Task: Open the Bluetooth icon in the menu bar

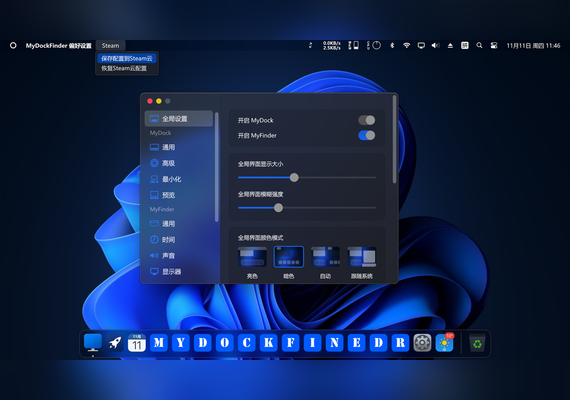Action: pyautogui.click(x=392, y=45)
